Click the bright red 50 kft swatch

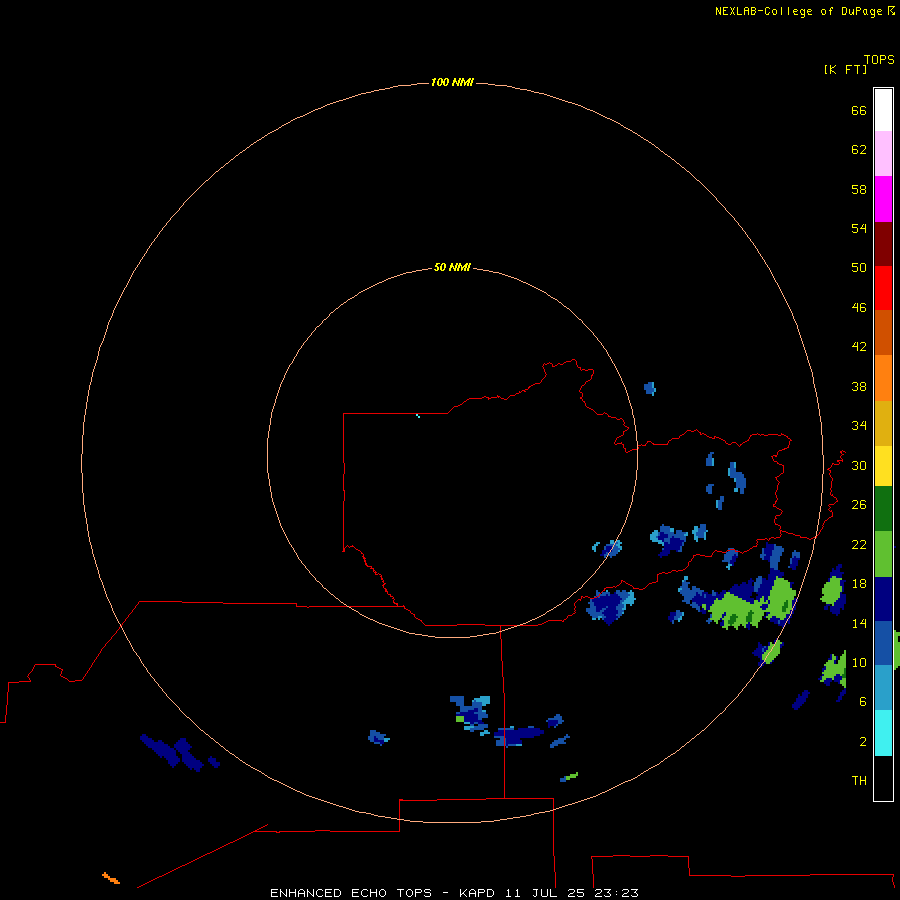[x=883, y=288]
